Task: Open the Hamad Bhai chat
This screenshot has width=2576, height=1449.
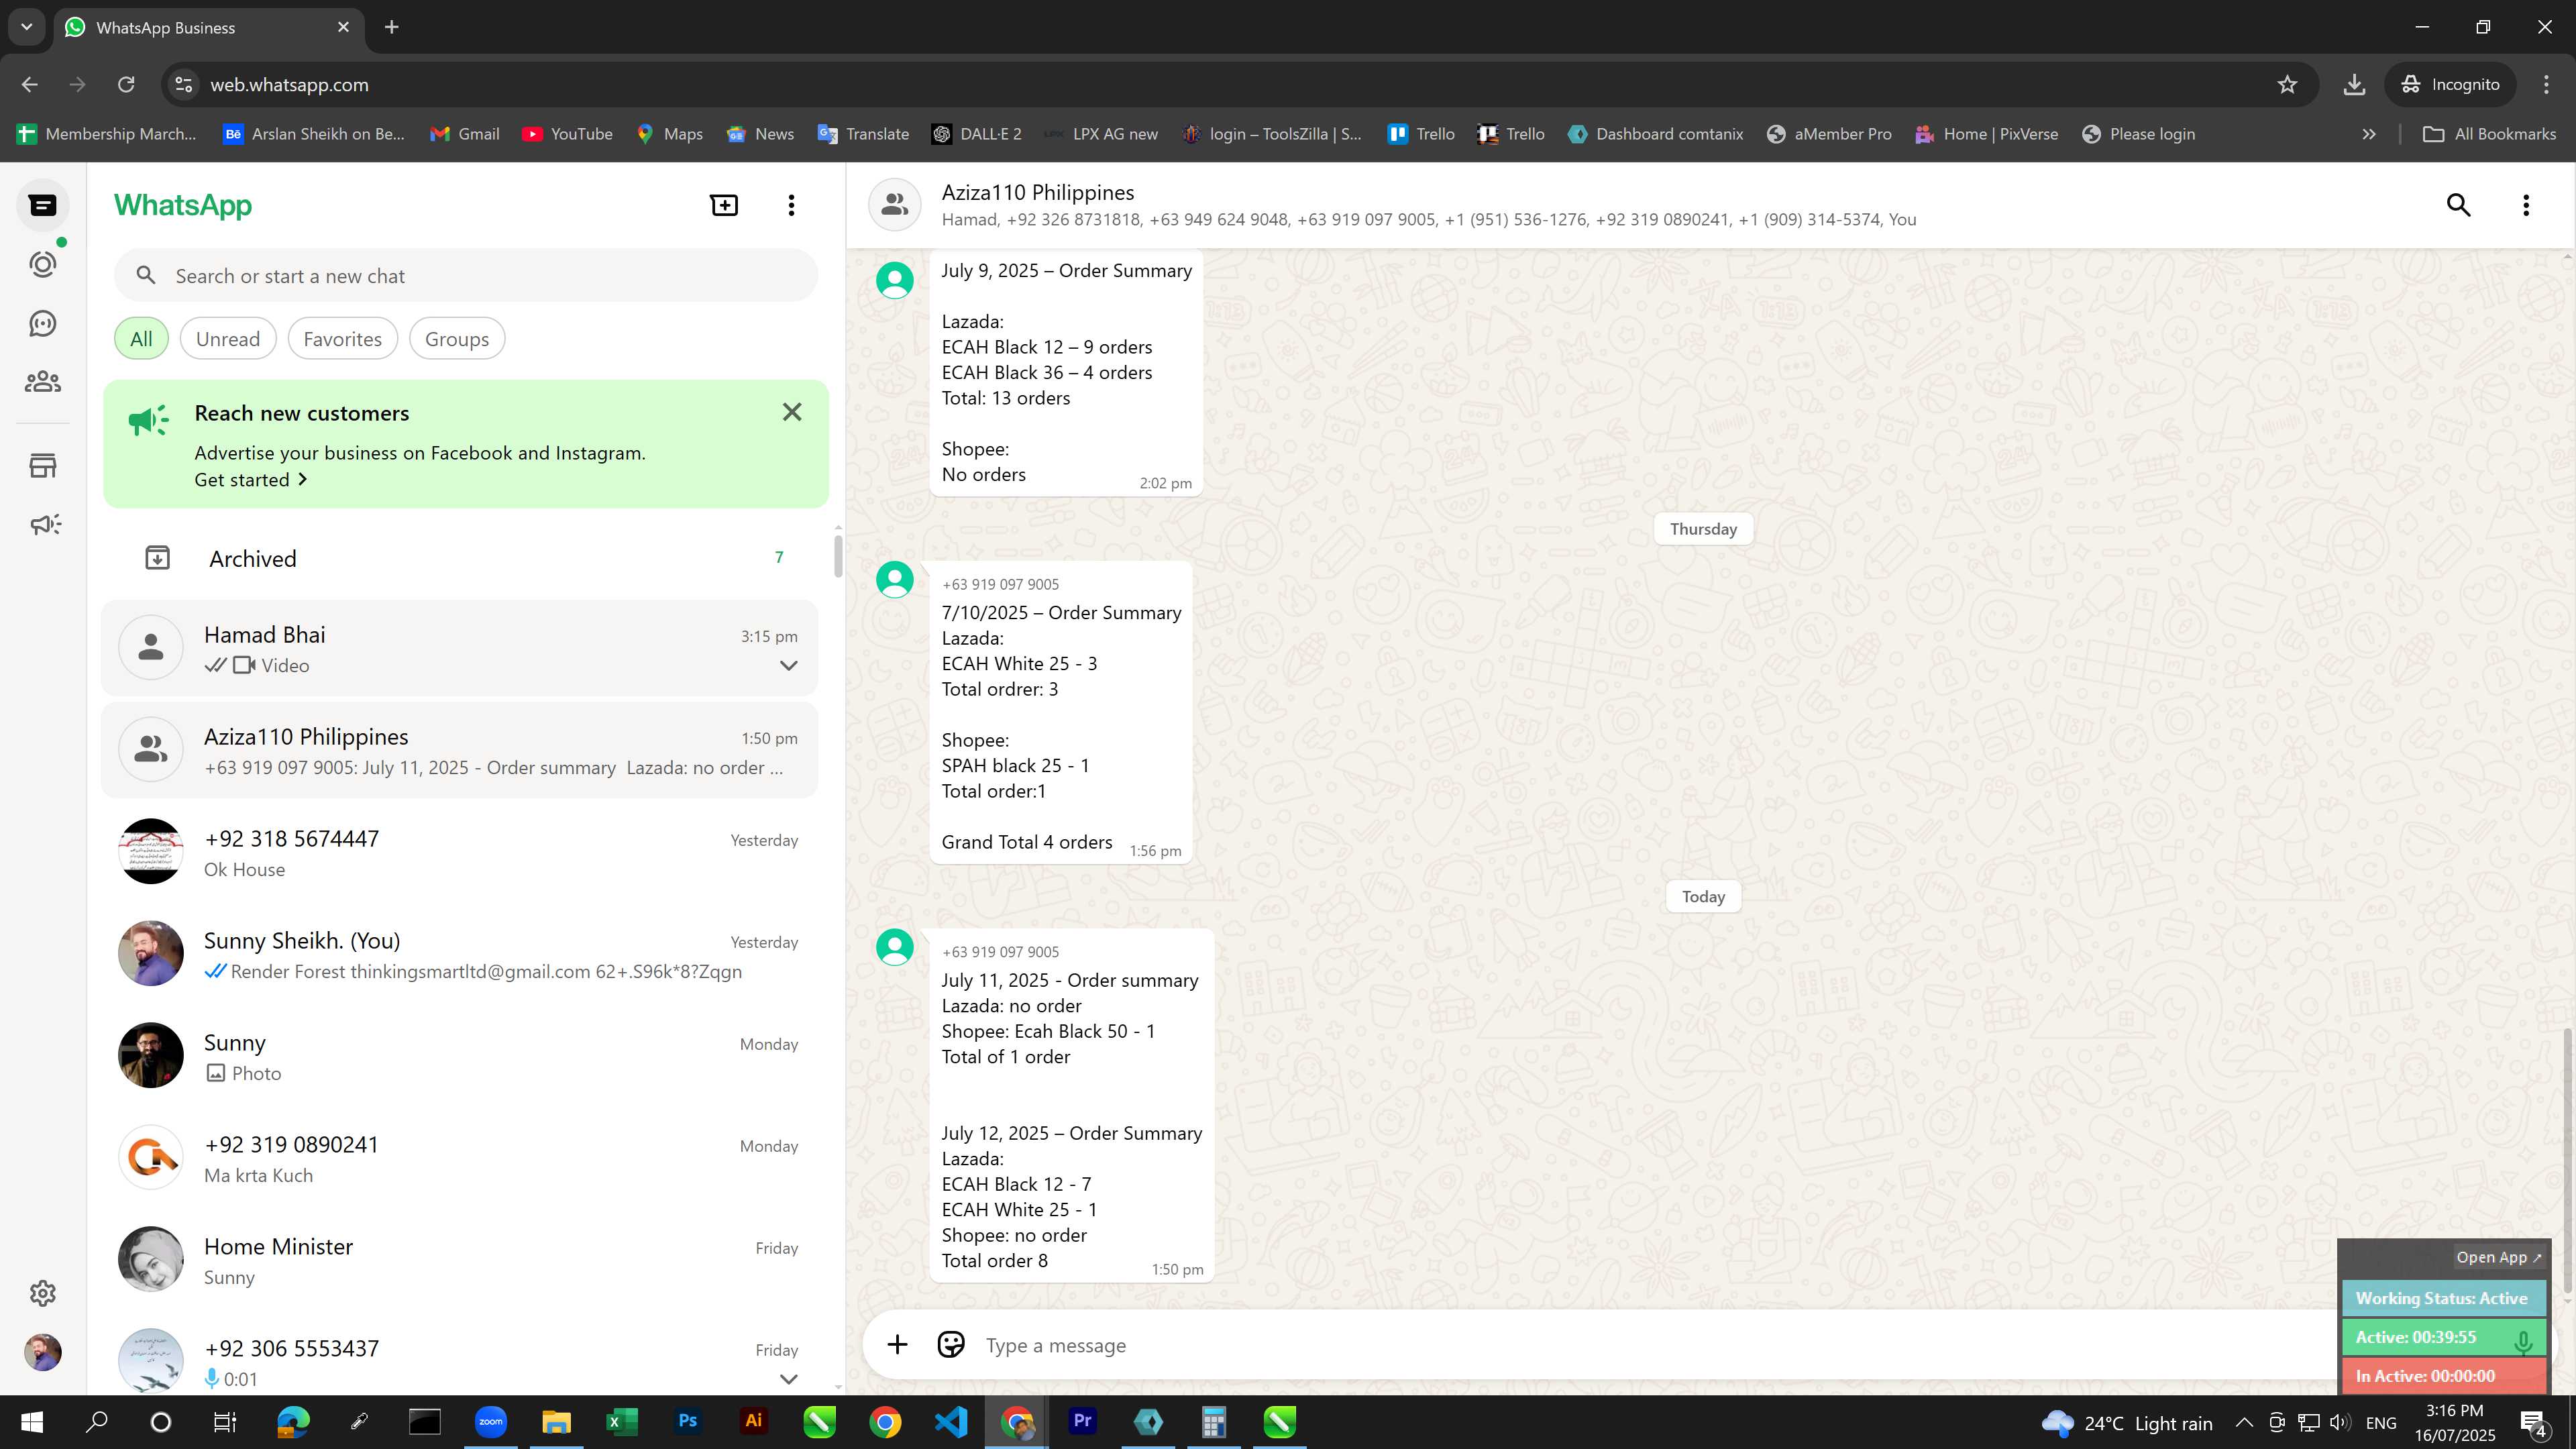Action: [460, 648]
